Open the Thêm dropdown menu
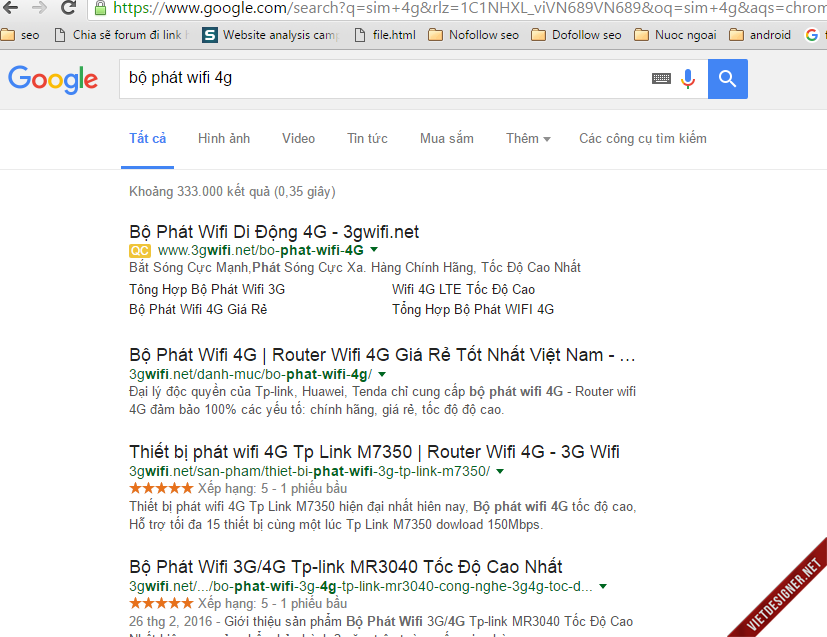The image size is (827, 637). click(528, 138)
